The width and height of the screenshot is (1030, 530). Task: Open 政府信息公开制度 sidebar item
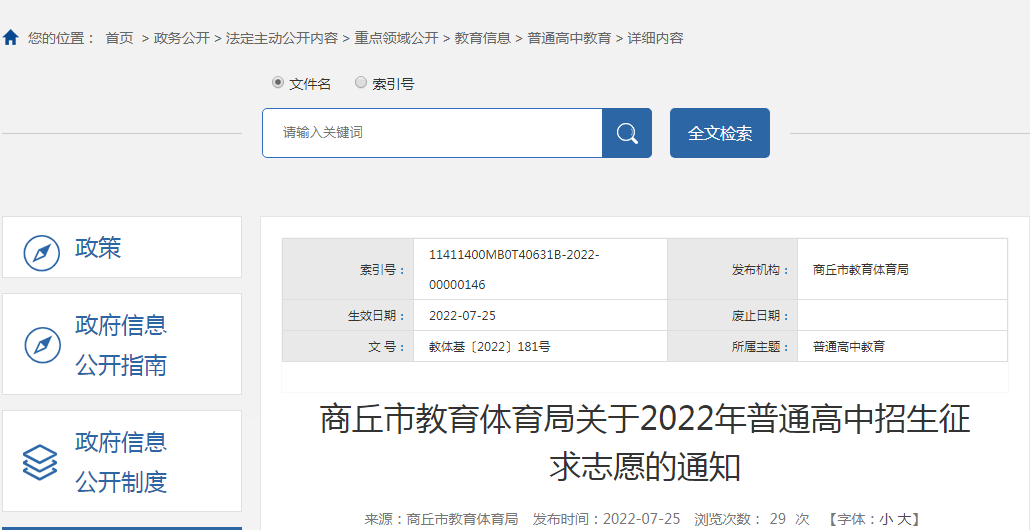122,462
